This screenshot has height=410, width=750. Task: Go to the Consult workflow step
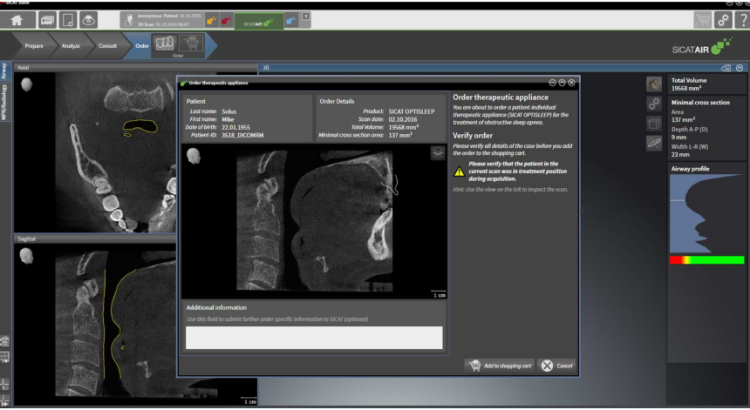(107, 46)
